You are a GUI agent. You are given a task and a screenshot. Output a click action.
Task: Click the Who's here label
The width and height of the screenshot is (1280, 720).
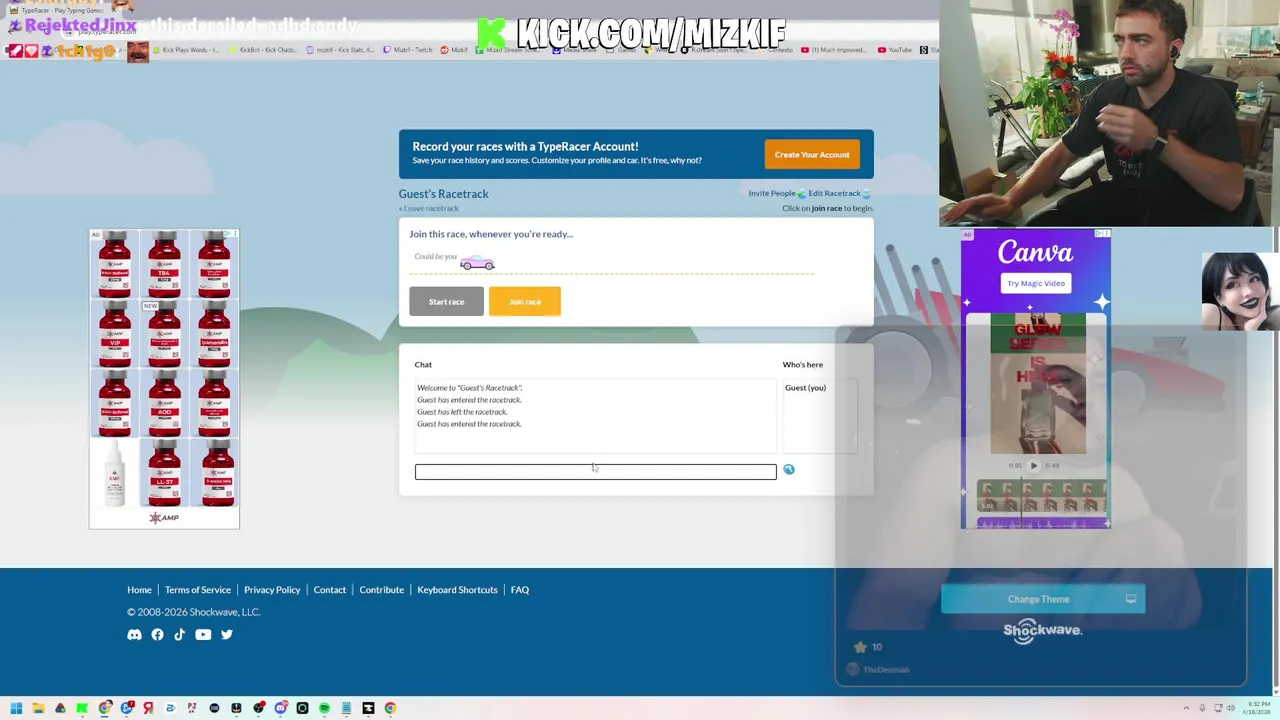point(803,365)
